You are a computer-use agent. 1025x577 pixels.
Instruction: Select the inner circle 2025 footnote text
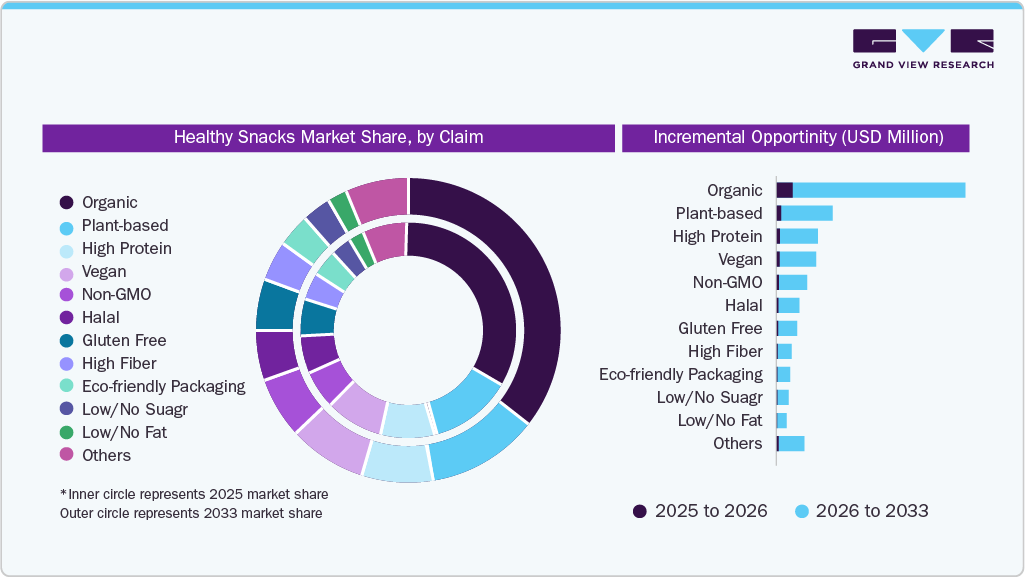tap(194, 494)
